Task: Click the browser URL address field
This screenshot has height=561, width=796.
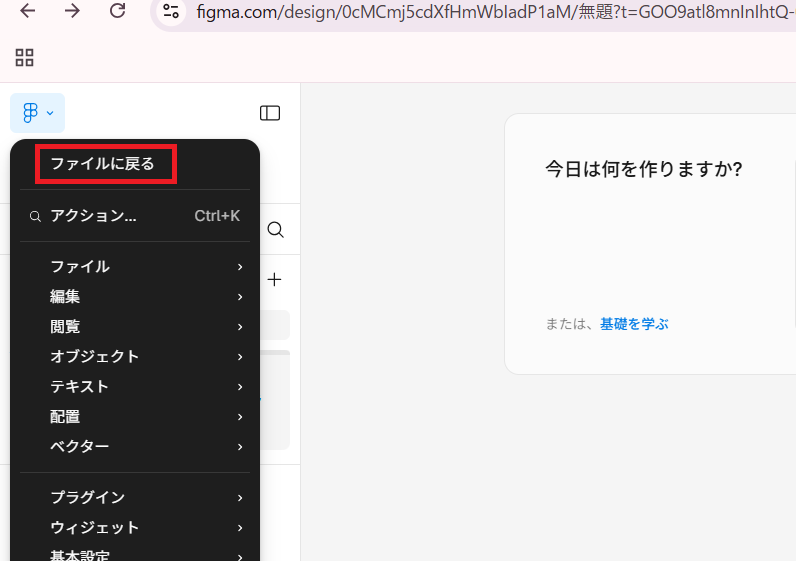Action: [480, 11]
